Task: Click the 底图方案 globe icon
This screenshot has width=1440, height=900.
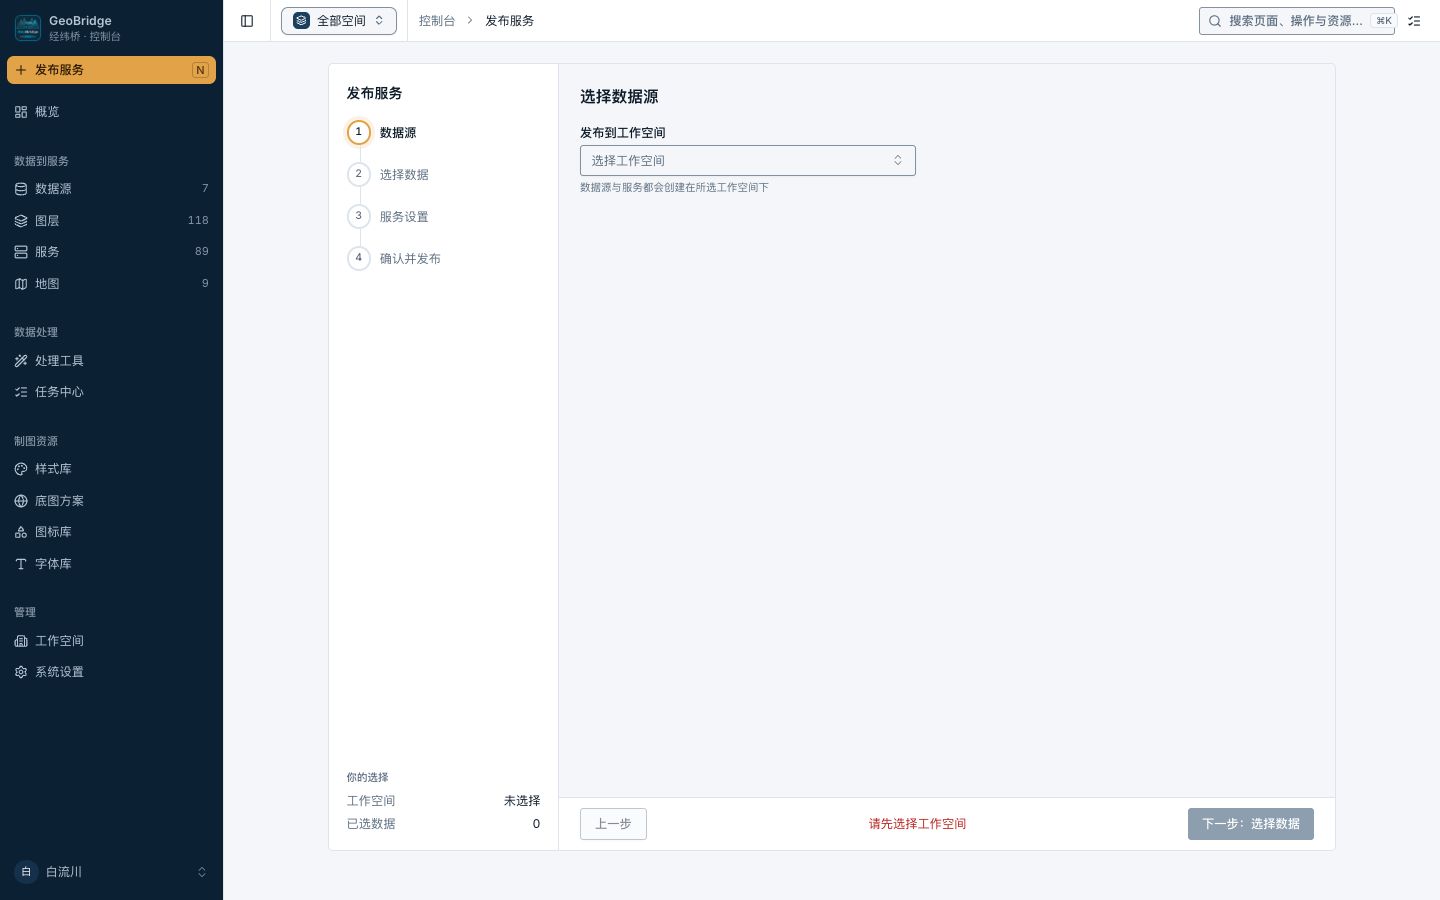Action: (x=21, y=501)
